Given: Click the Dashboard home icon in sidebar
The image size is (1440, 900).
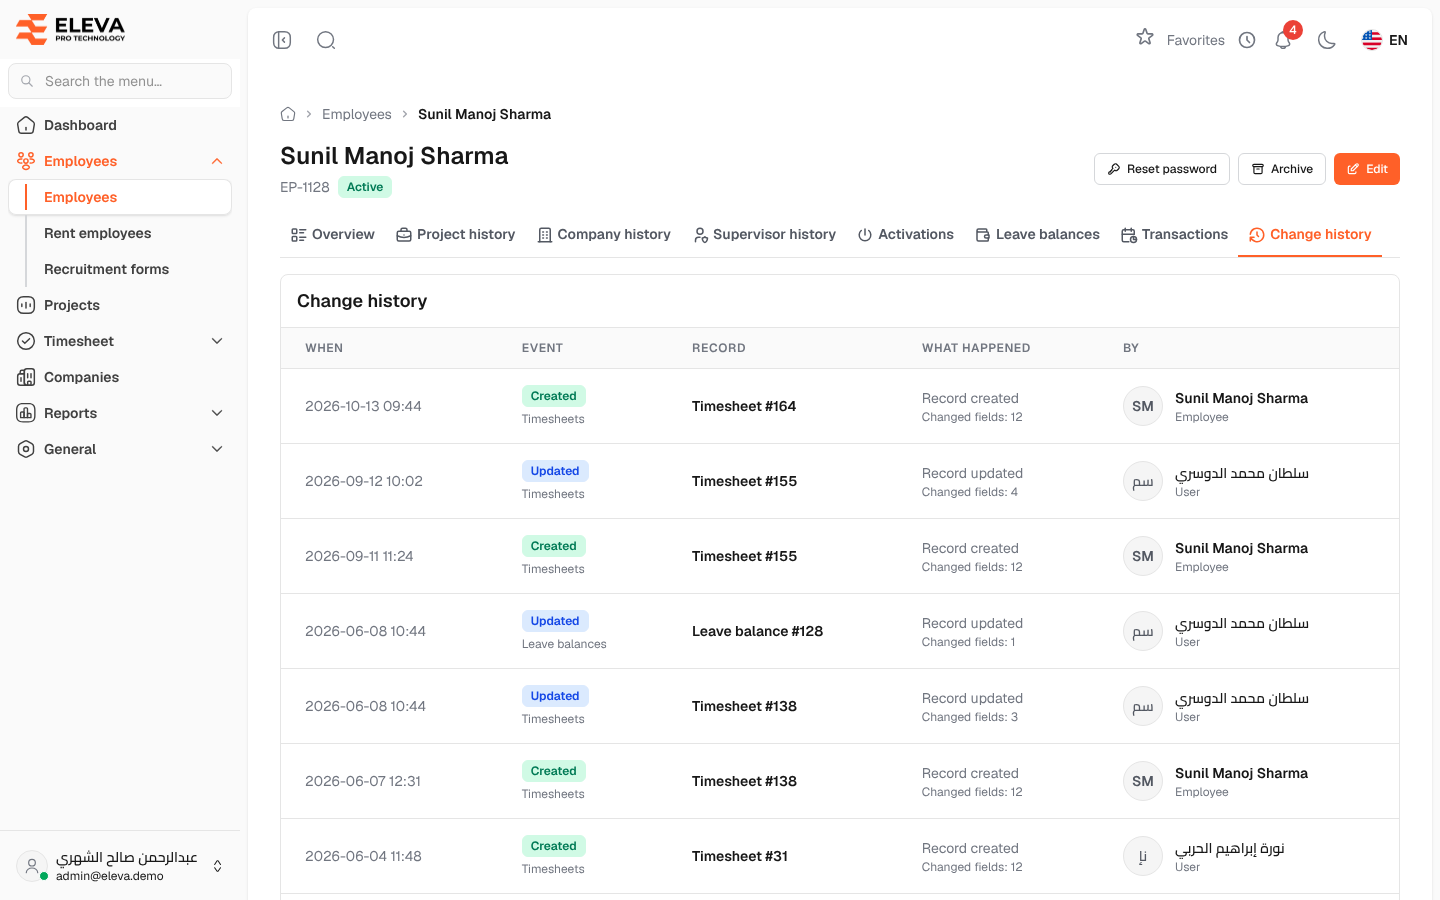Looking at the screenshot, I should click(26, 125).
